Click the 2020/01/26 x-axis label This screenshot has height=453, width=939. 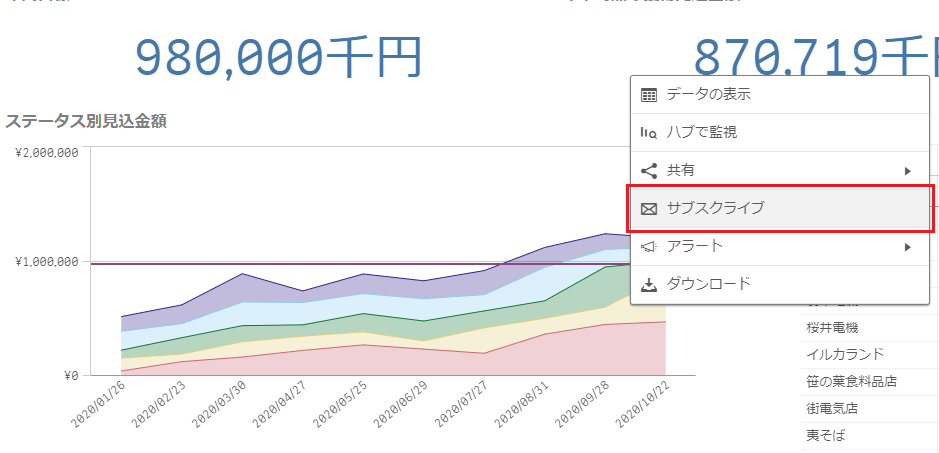(x=99, y=406)
